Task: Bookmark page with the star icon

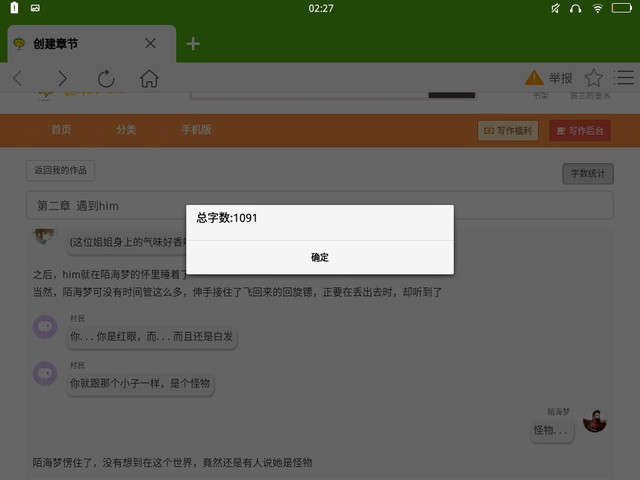Action: pos(593,78)
